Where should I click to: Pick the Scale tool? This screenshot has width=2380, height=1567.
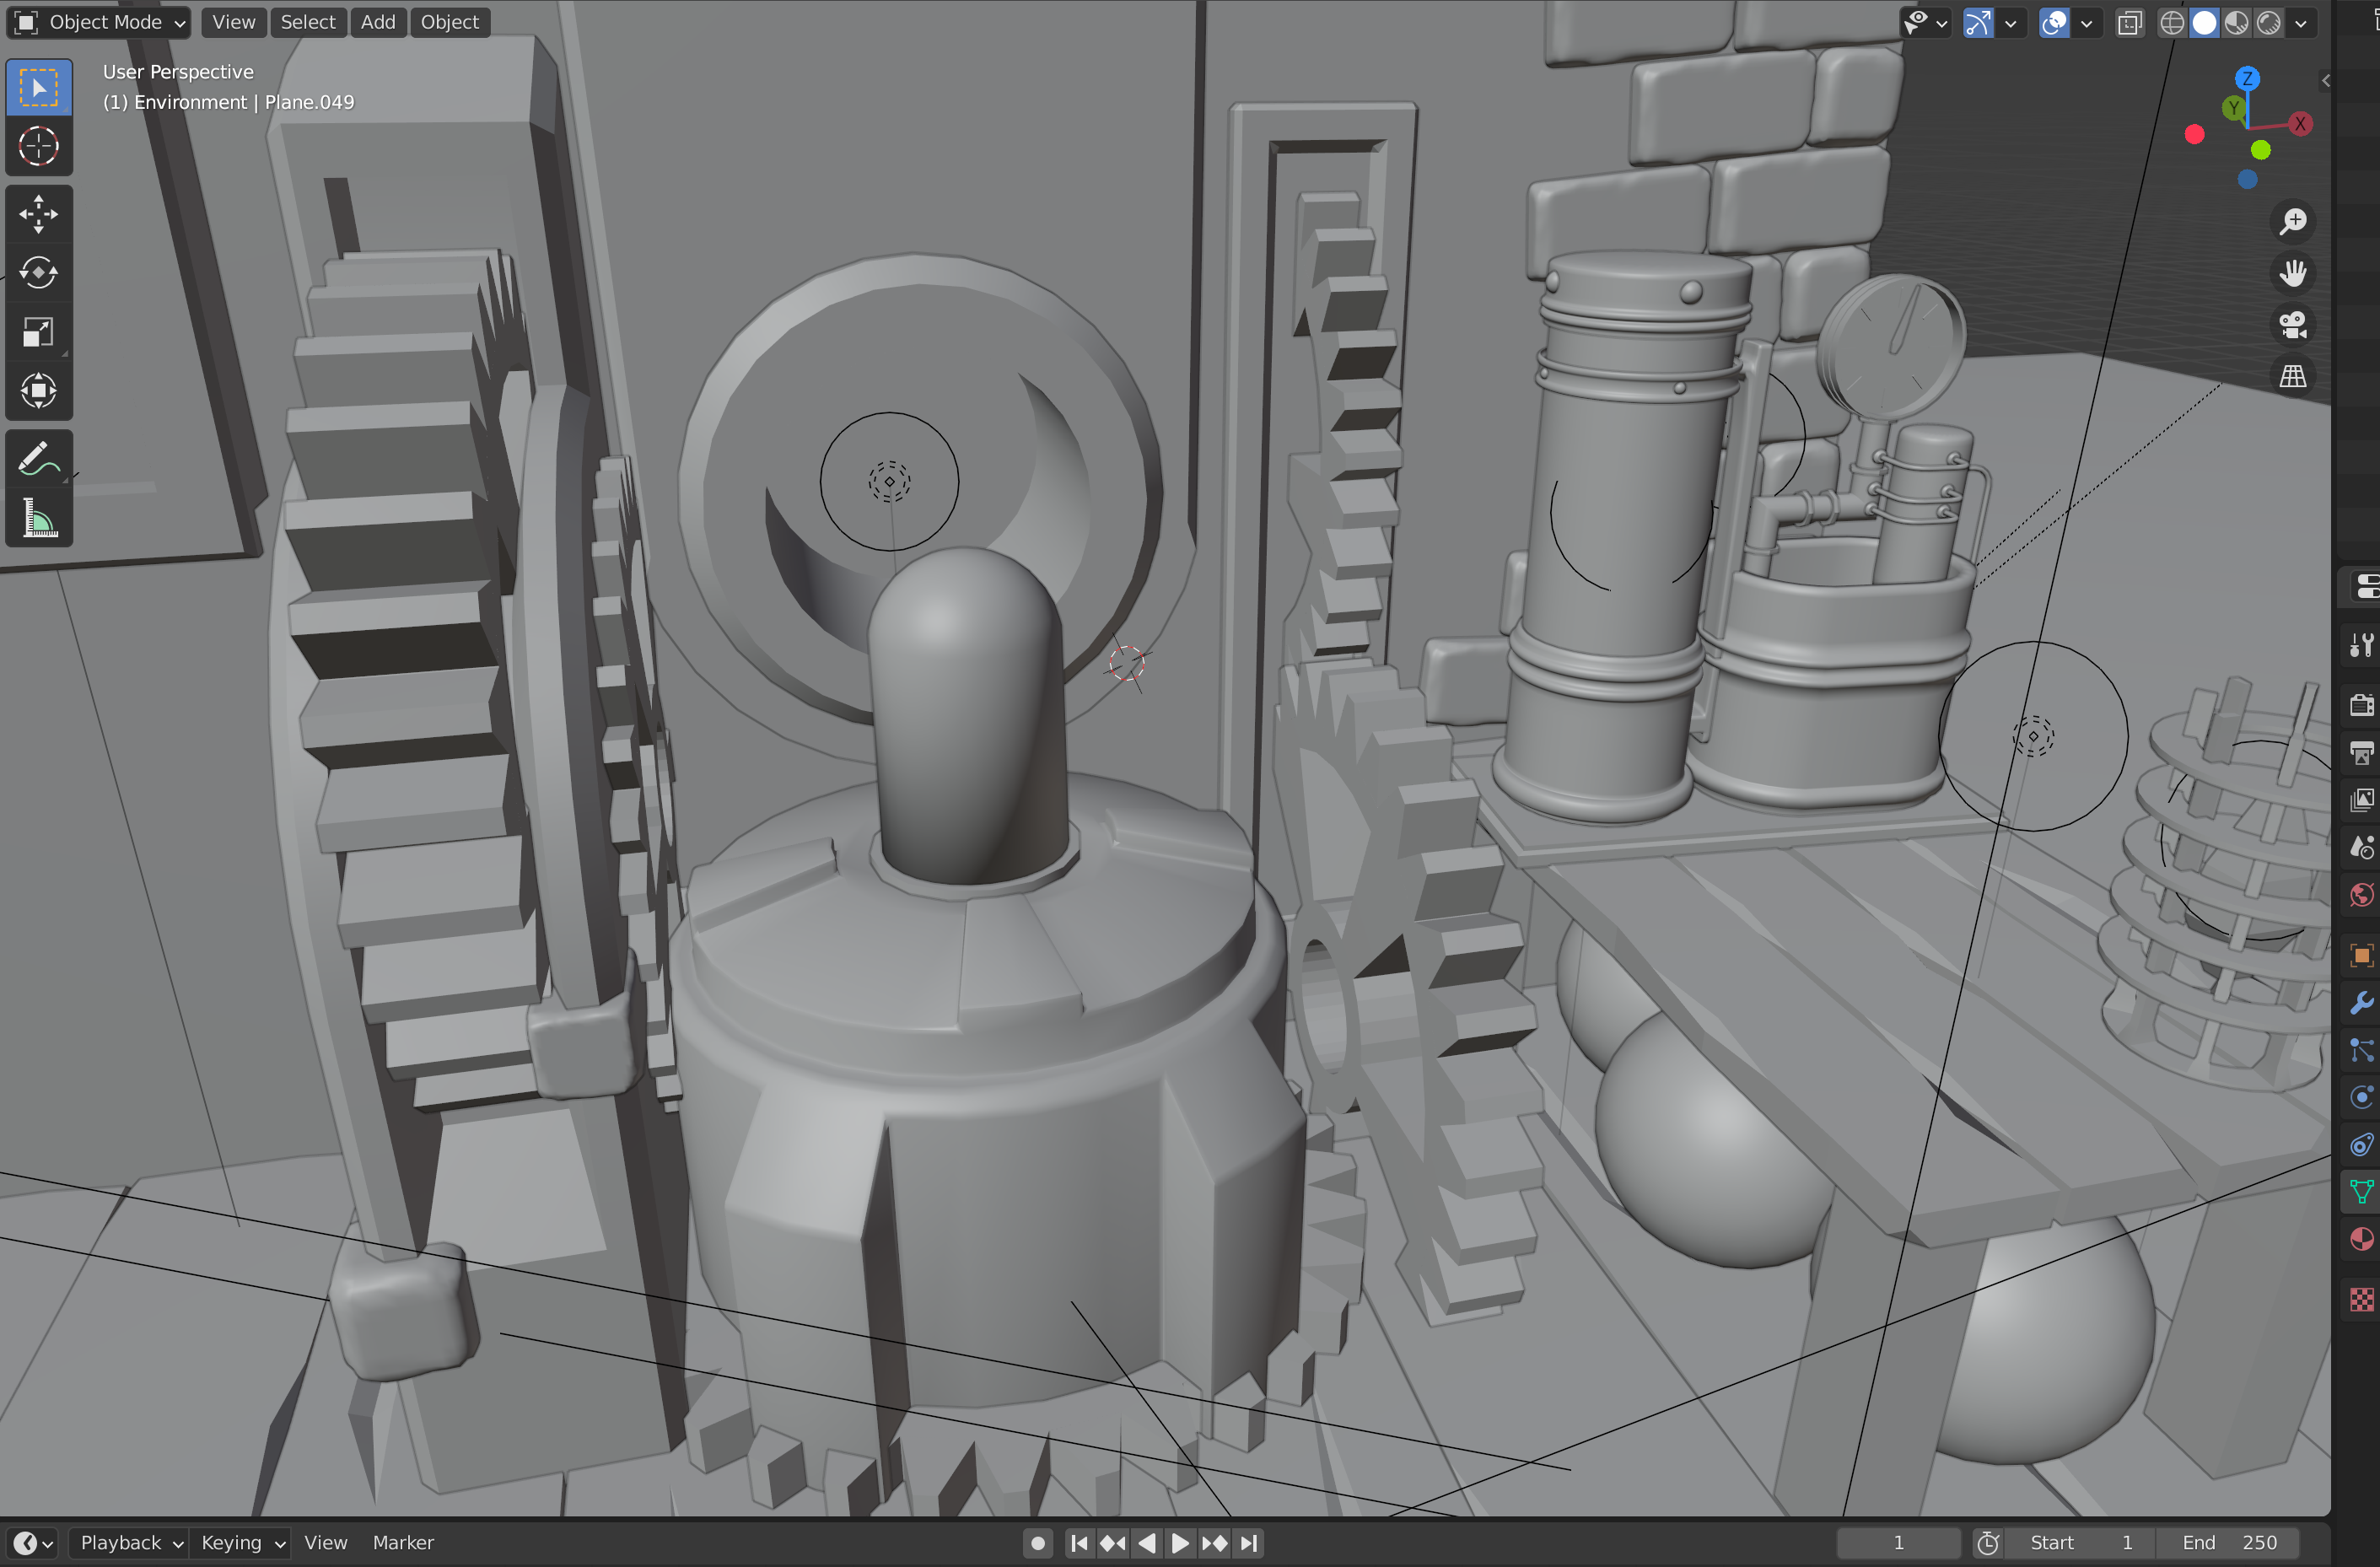tap(39, 332)
